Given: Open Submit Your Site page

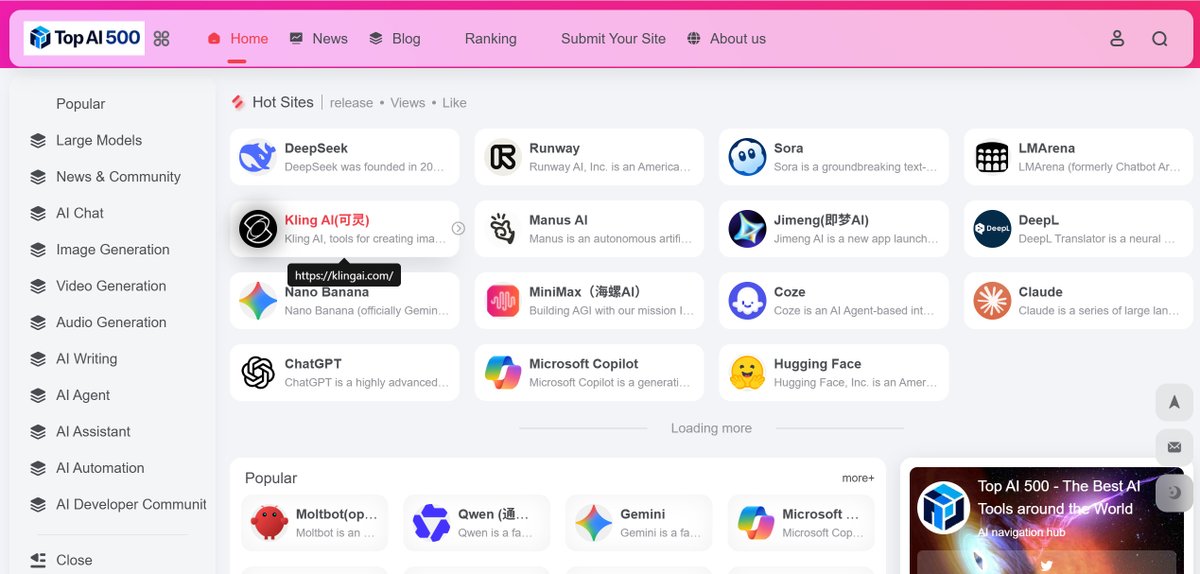Looking at the screenshot, I should [613, 39].
